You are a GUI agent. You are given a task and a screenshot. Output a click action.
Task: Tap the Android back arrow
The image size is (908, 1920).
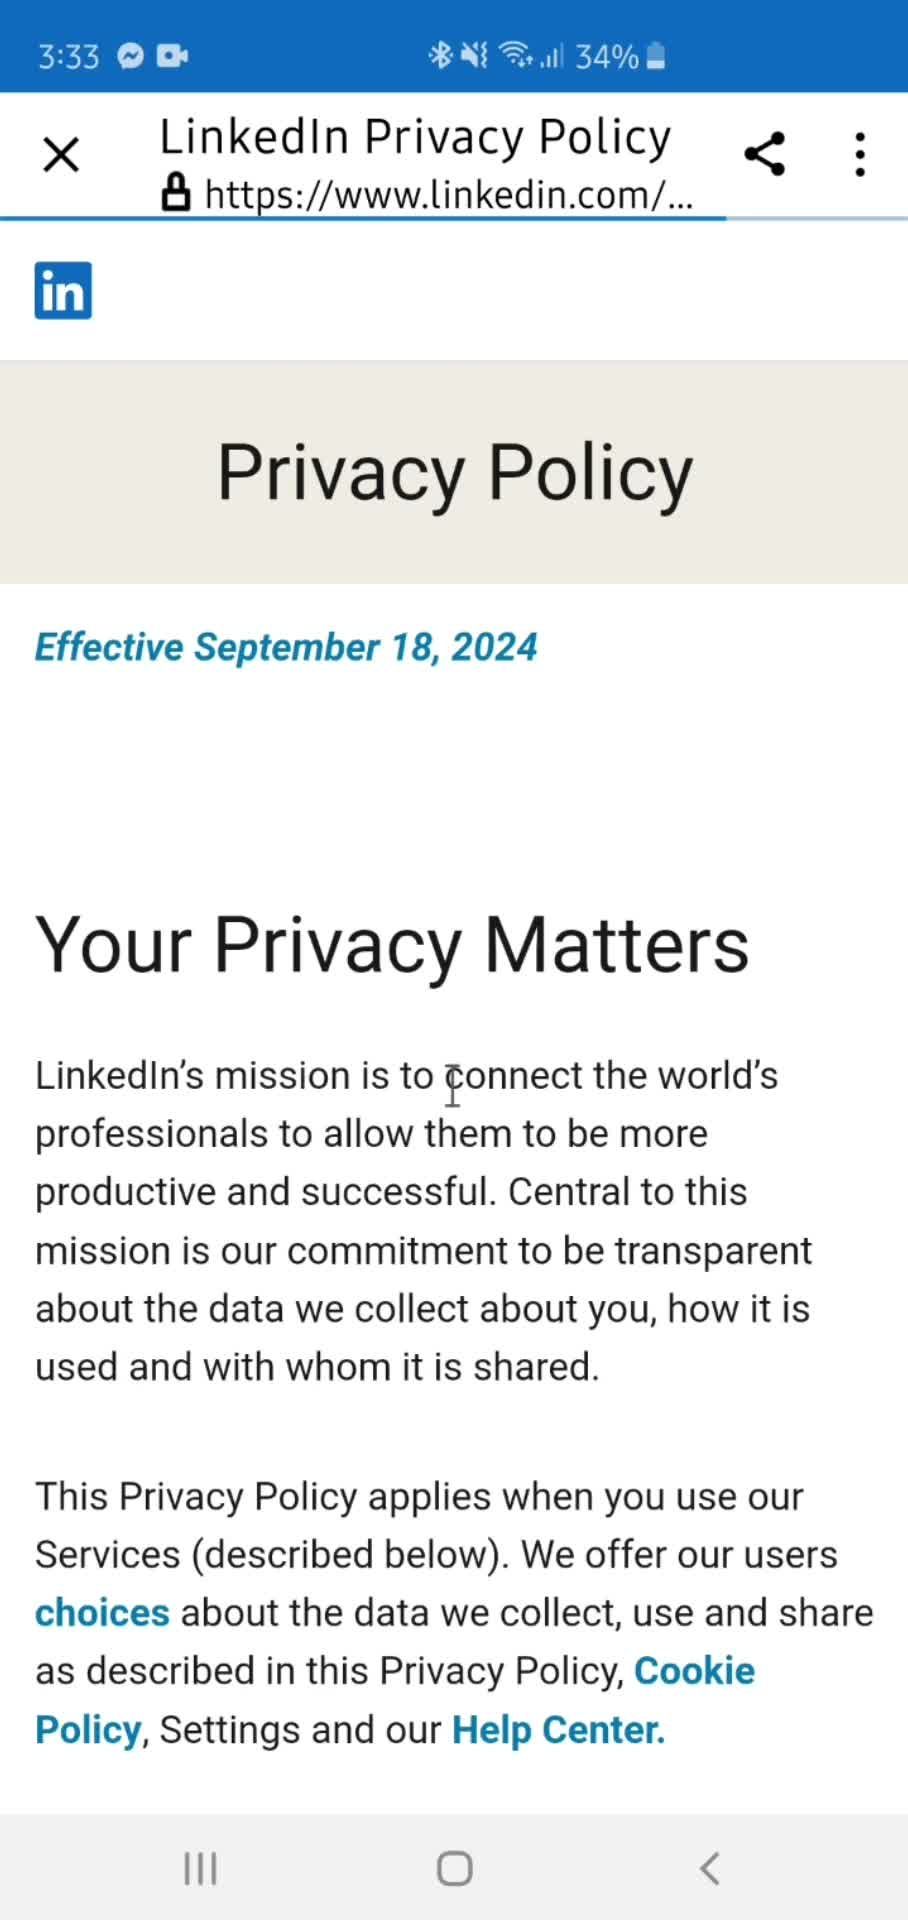(x=709, y=1868)
